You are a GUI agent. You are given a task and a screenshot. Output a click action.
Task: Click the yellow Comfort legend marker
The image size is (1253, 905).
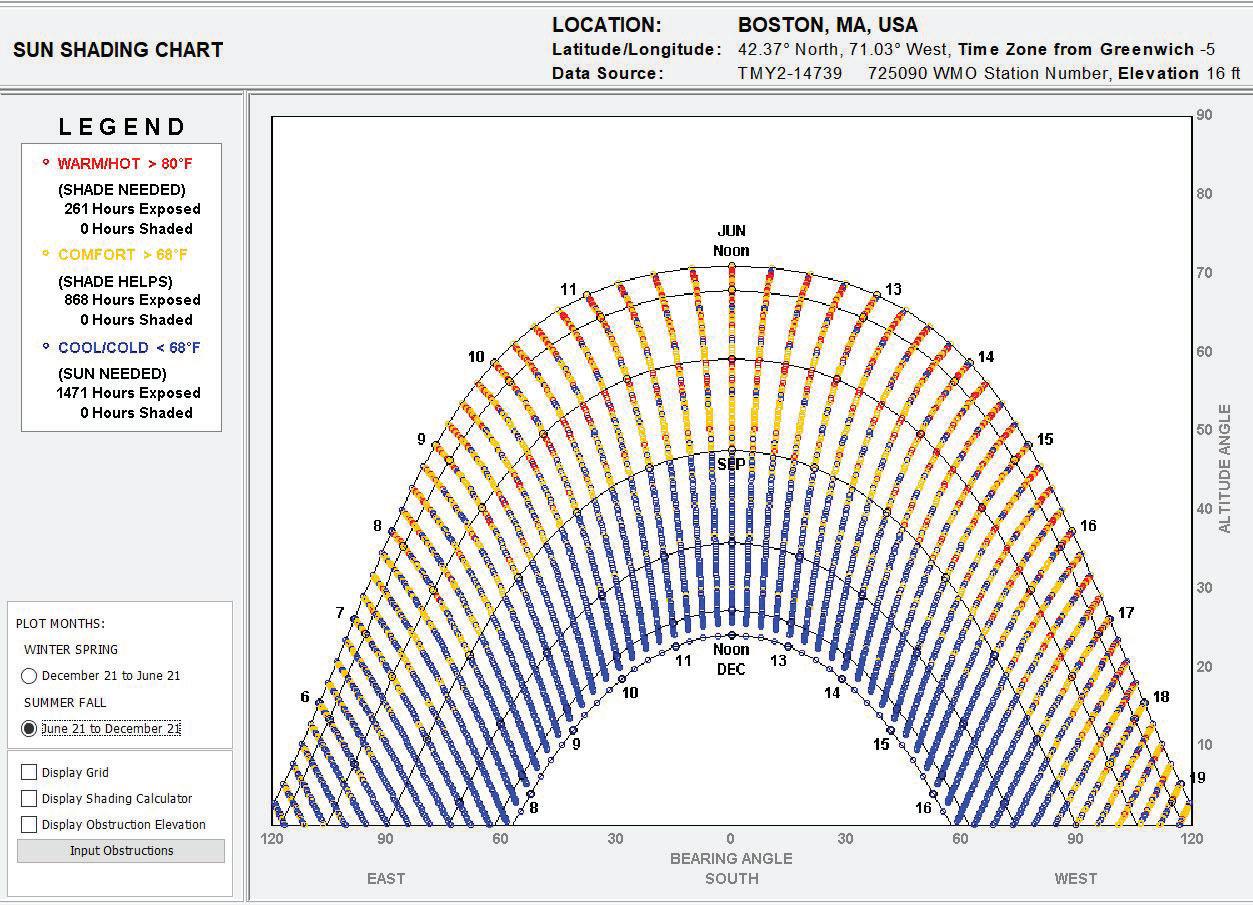45,254
